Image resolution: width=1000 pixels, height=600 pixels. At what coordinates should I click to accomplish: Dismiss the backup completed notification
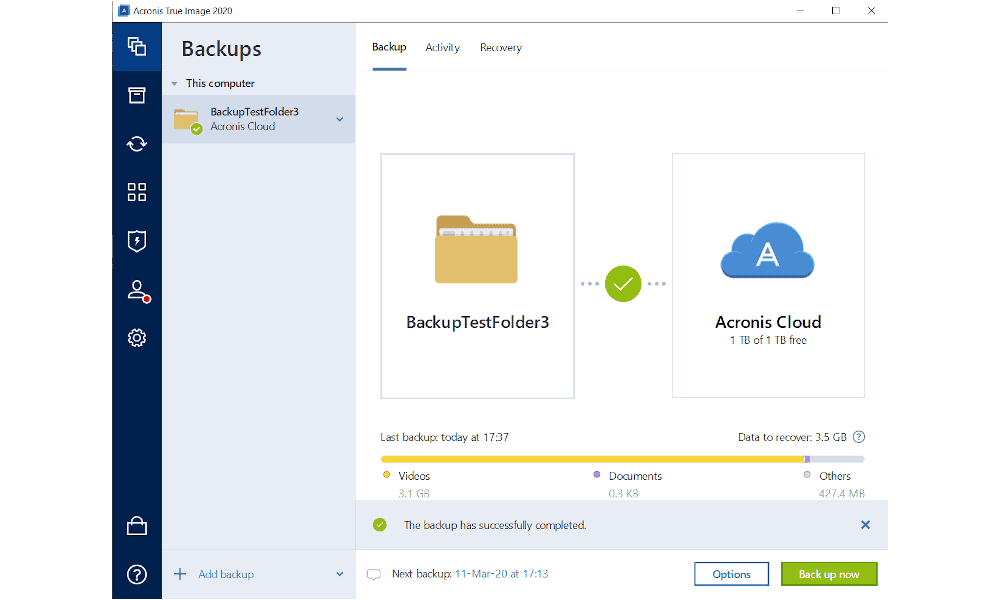[865, 524]
